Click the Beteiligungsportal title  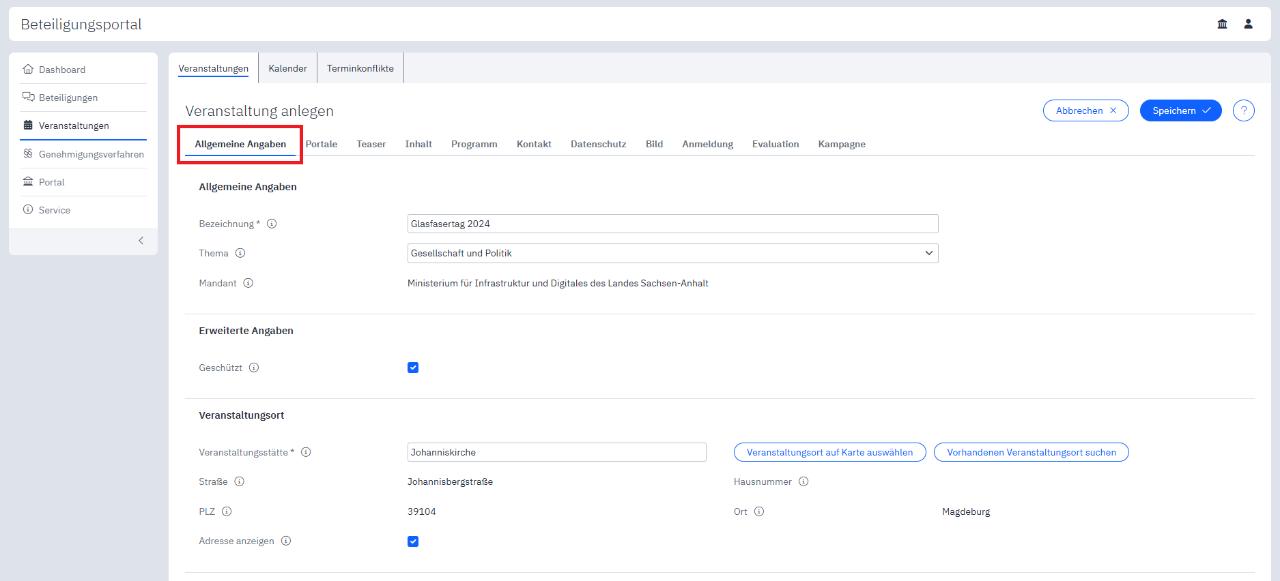click(81, 24)
